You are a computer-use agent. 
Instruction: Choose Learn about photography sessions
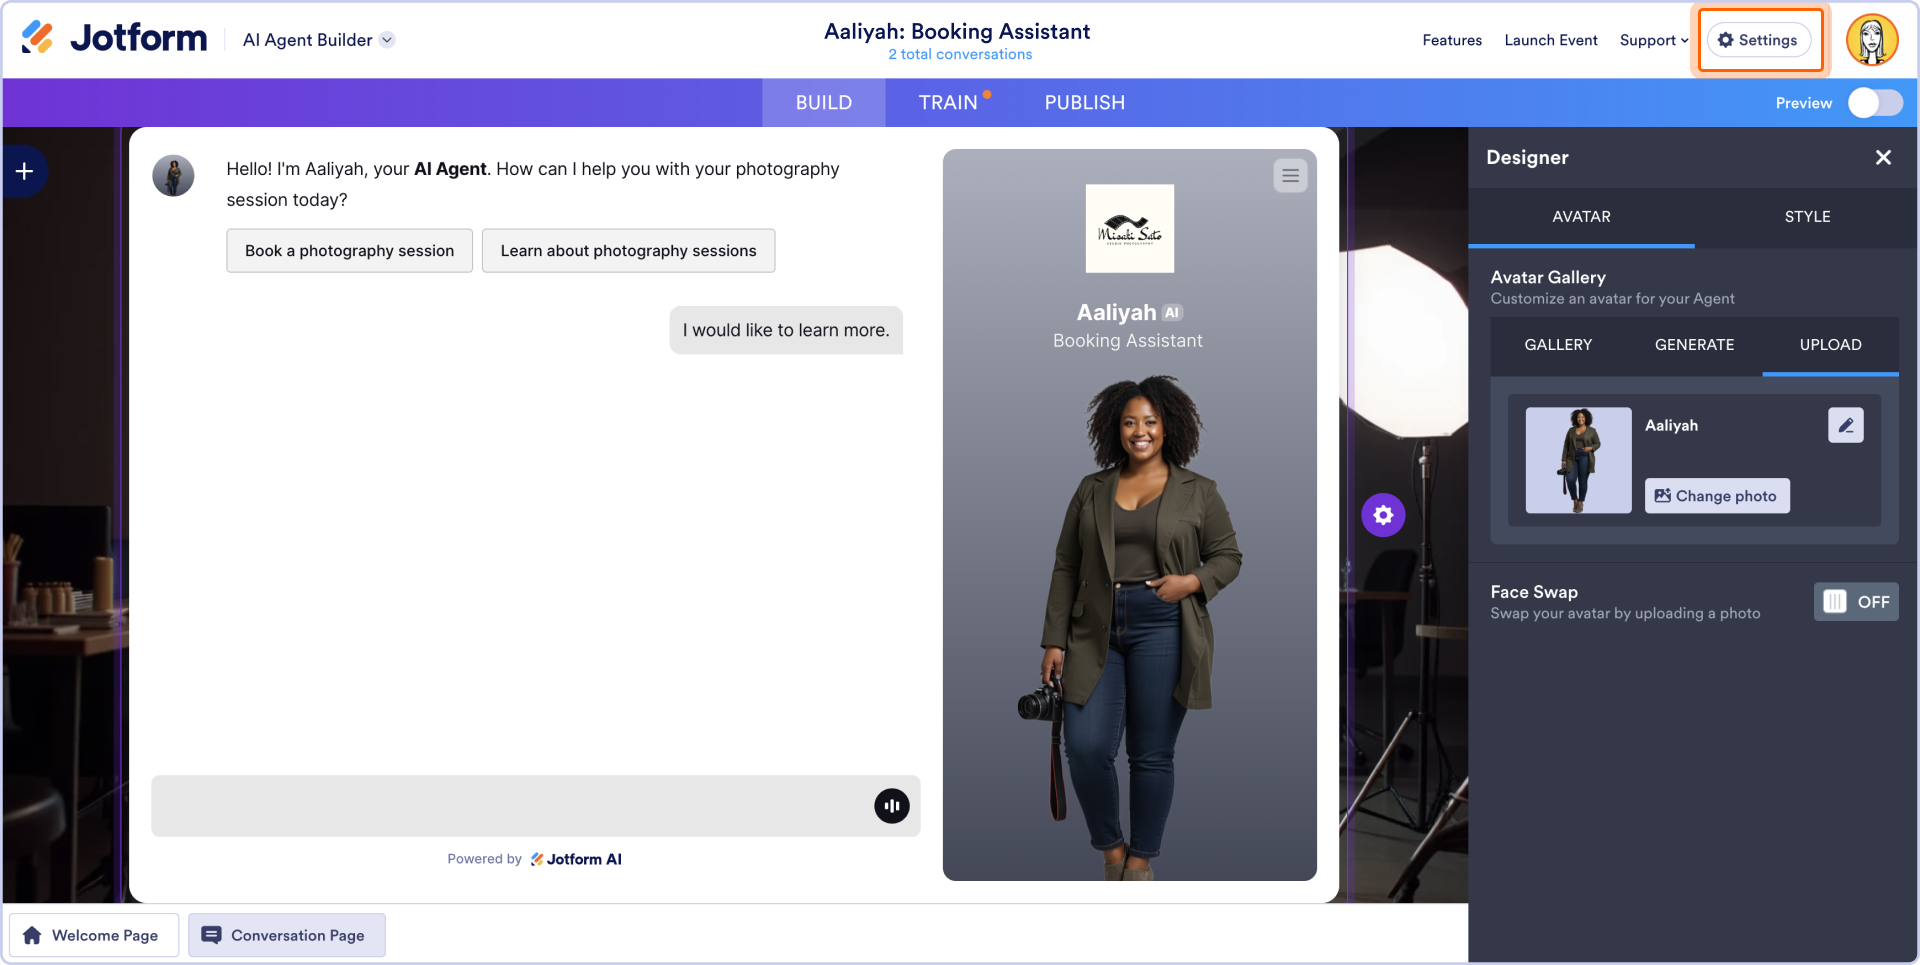click(x=628, y=251)
